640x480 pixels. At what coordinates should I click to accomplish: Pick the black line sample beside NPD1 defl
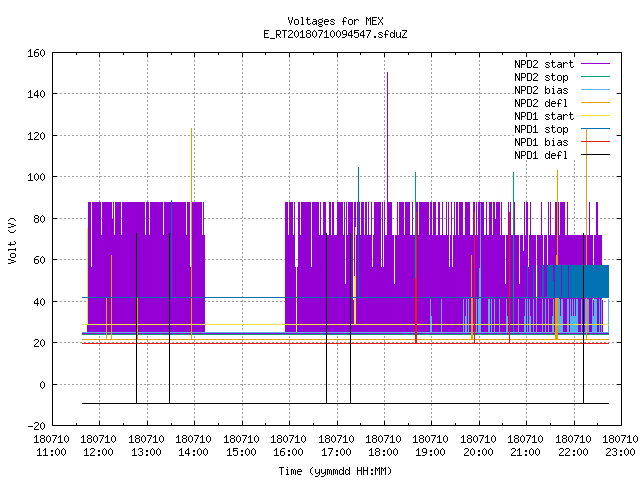coord(595,155)
